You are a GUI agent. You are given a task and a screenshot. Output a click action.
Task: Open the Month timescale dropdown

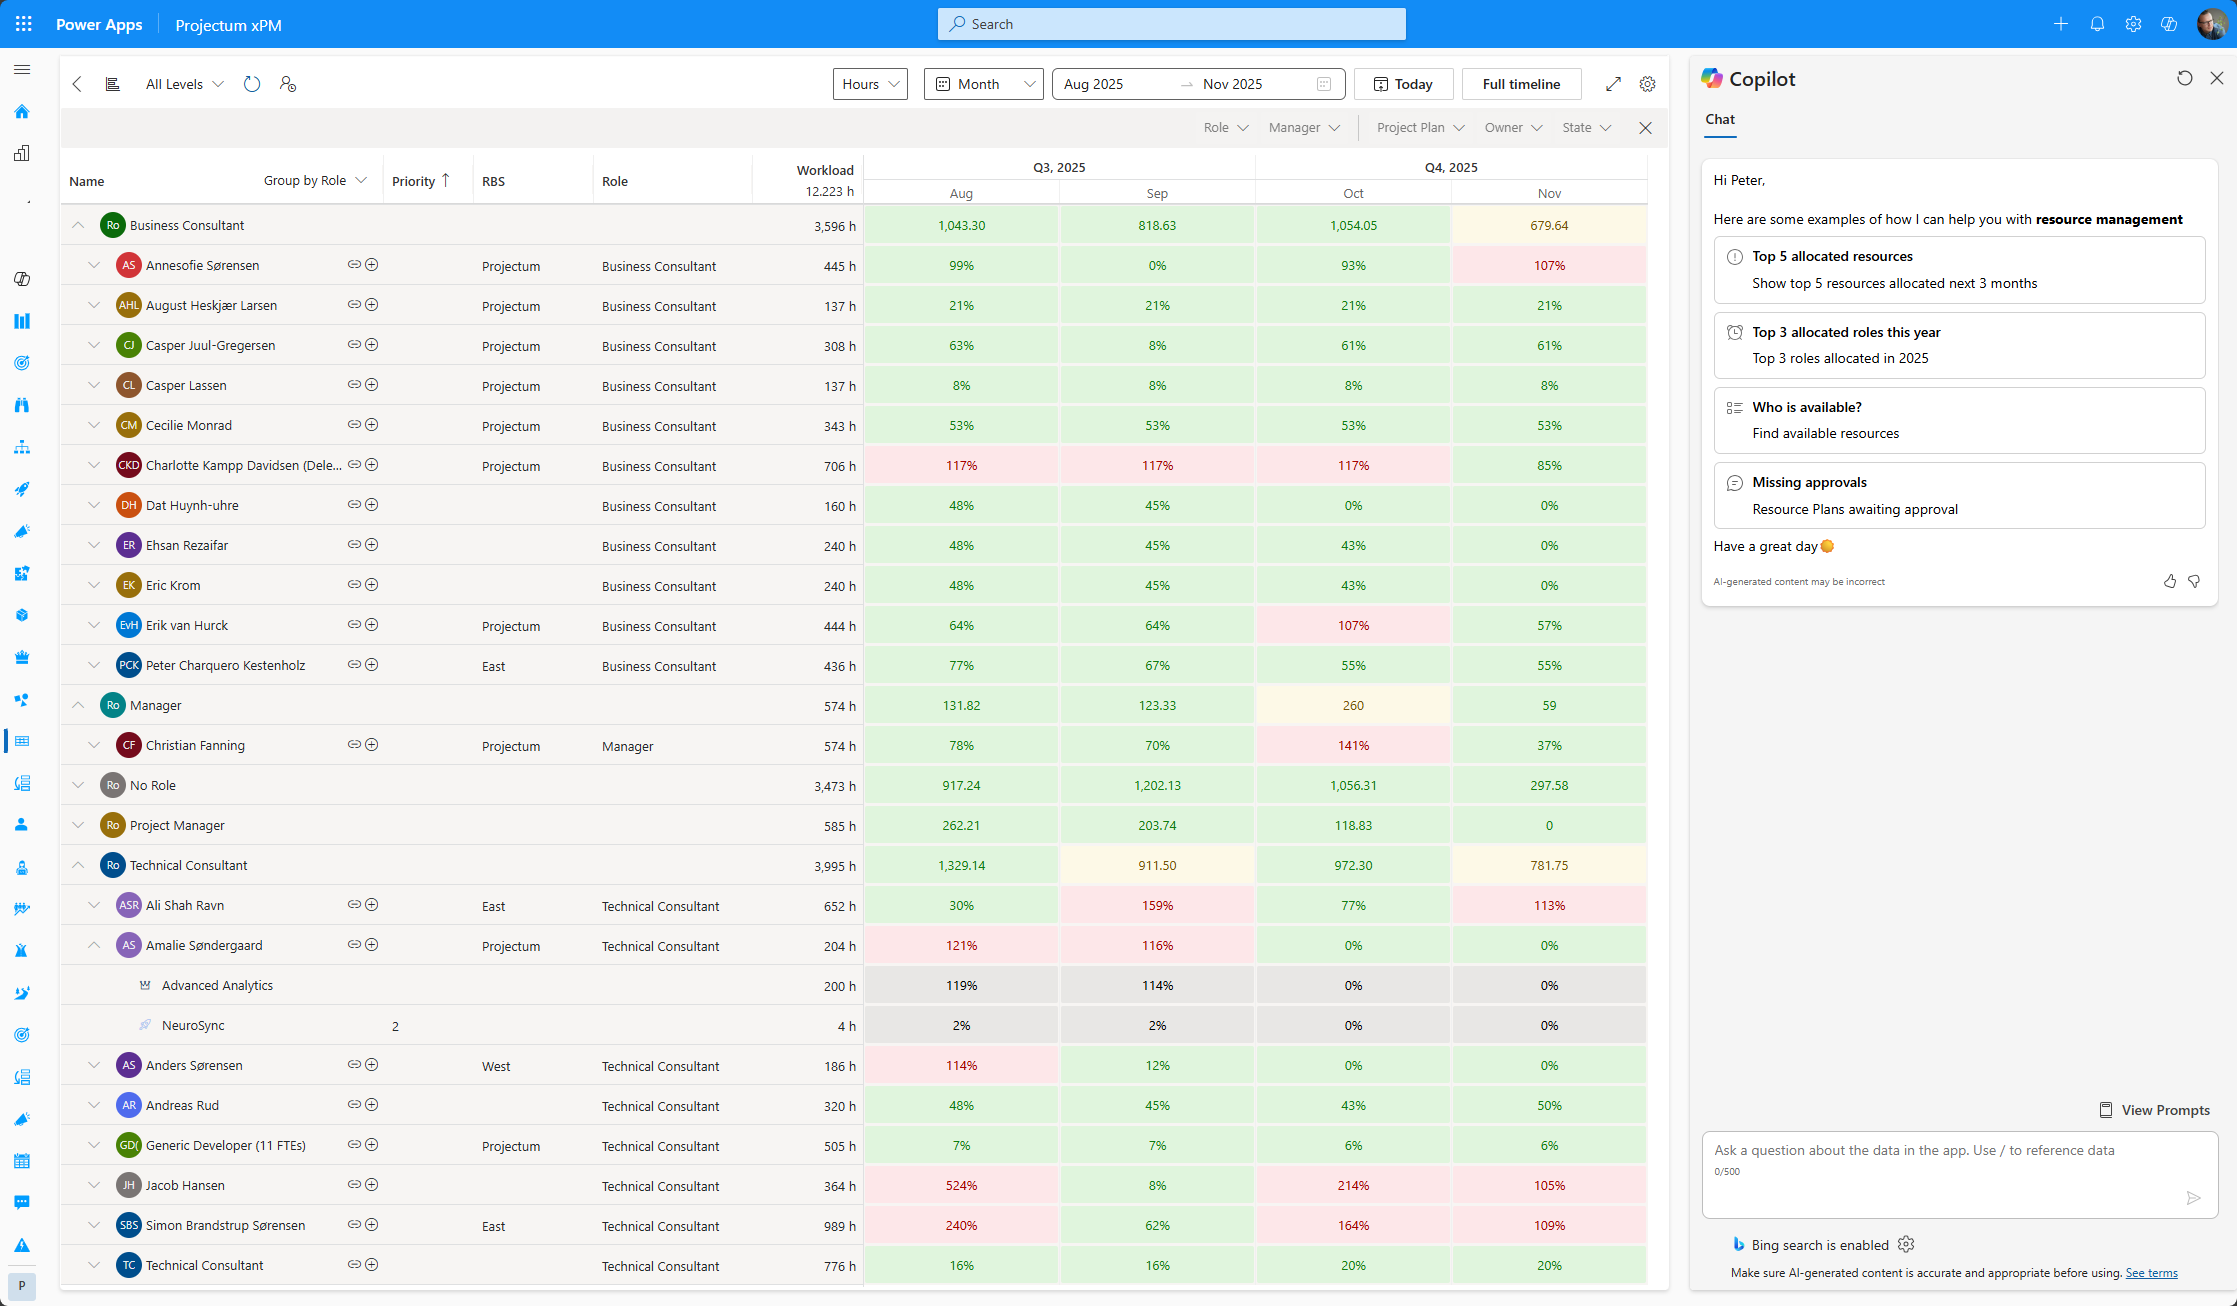tap(983, 84)
